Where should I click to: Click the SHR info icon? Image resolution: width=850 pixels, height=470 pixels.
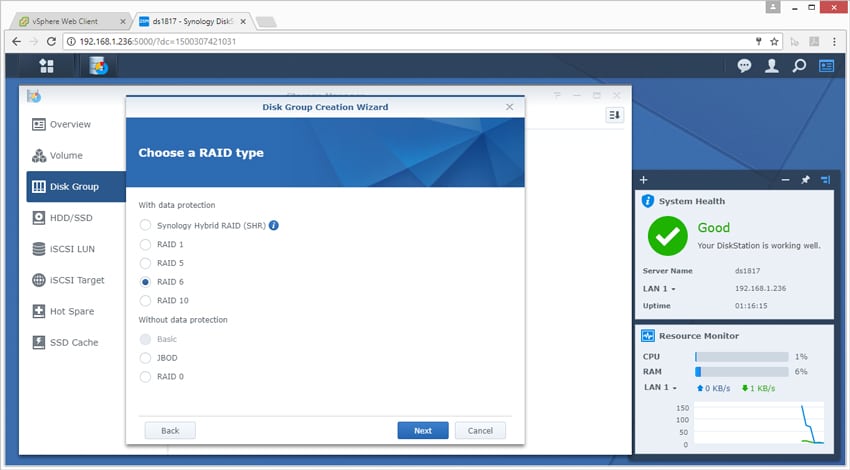(274, 226)
